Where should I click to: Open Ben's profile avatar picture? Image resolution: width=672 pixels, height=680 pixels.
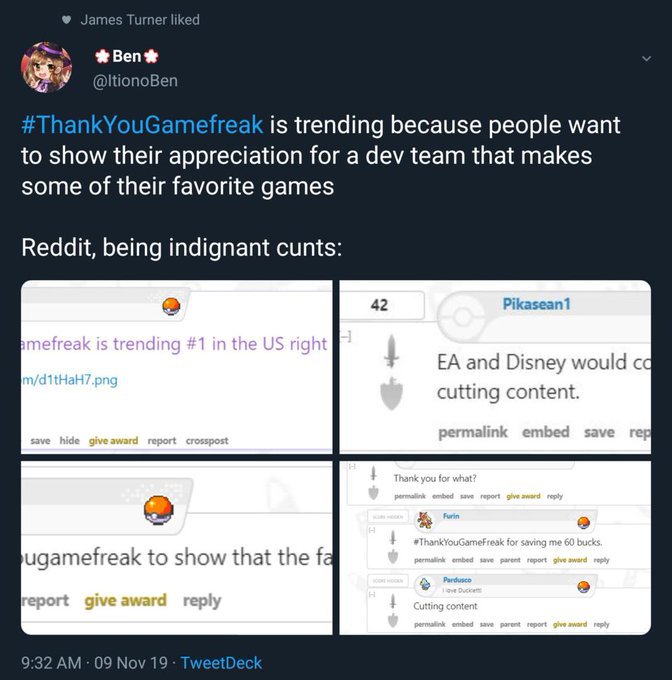coord(47,68)
